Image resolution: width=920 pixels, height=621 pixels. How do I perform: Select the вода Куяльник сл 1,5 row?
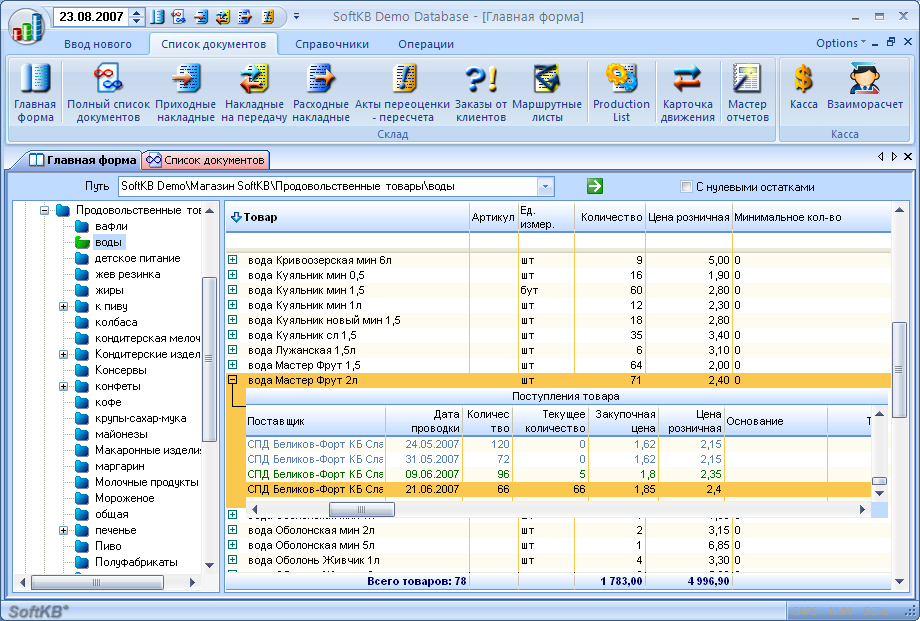558,335
